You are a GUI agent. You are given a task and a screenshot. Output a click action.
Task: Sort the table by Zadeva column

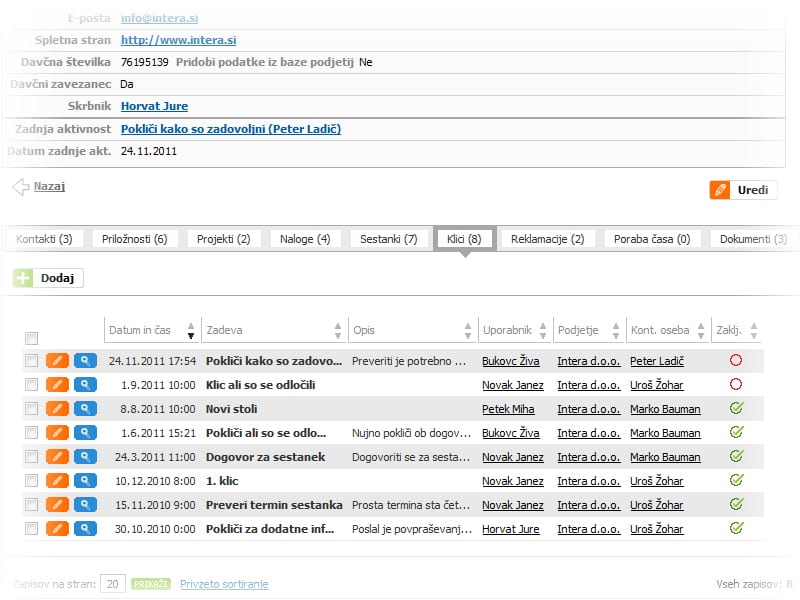(335, 330)
